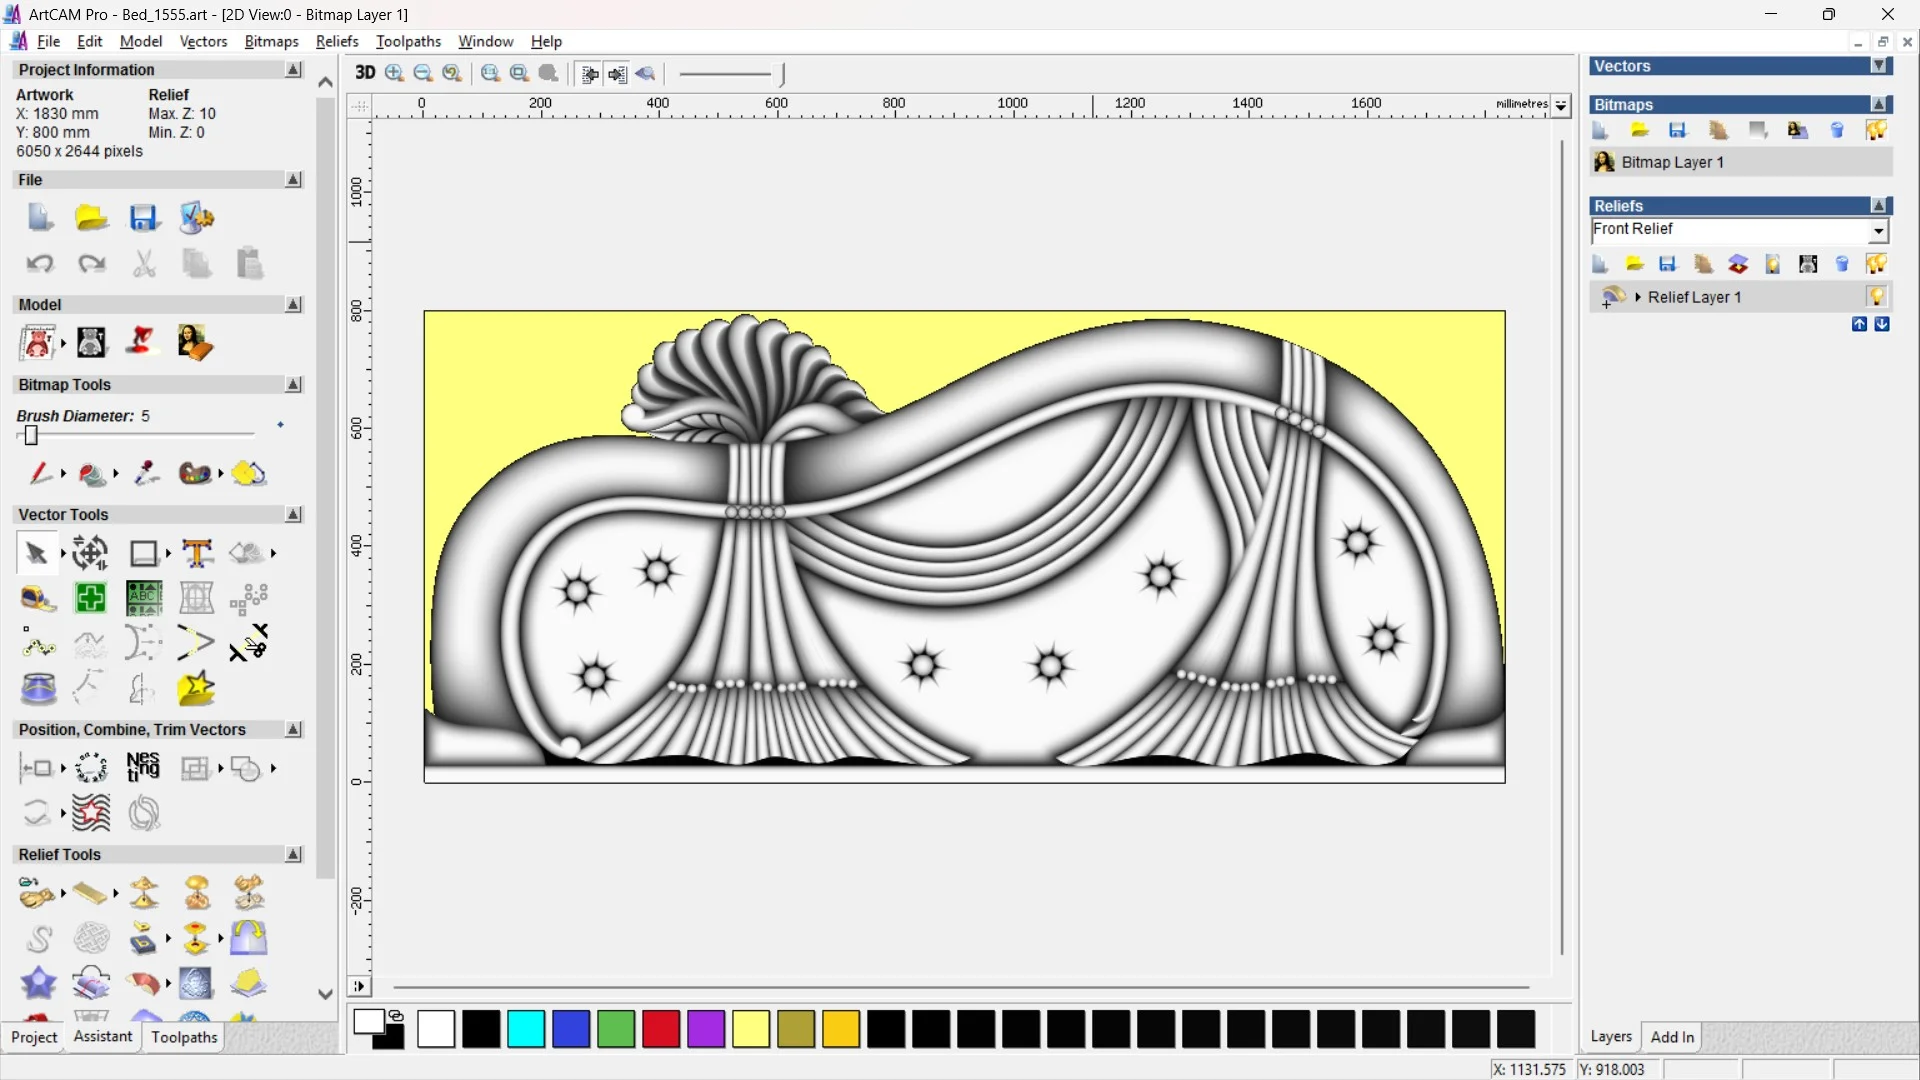
Task: Click the Create Vector Text tool
Action: [x=197, y=553]
